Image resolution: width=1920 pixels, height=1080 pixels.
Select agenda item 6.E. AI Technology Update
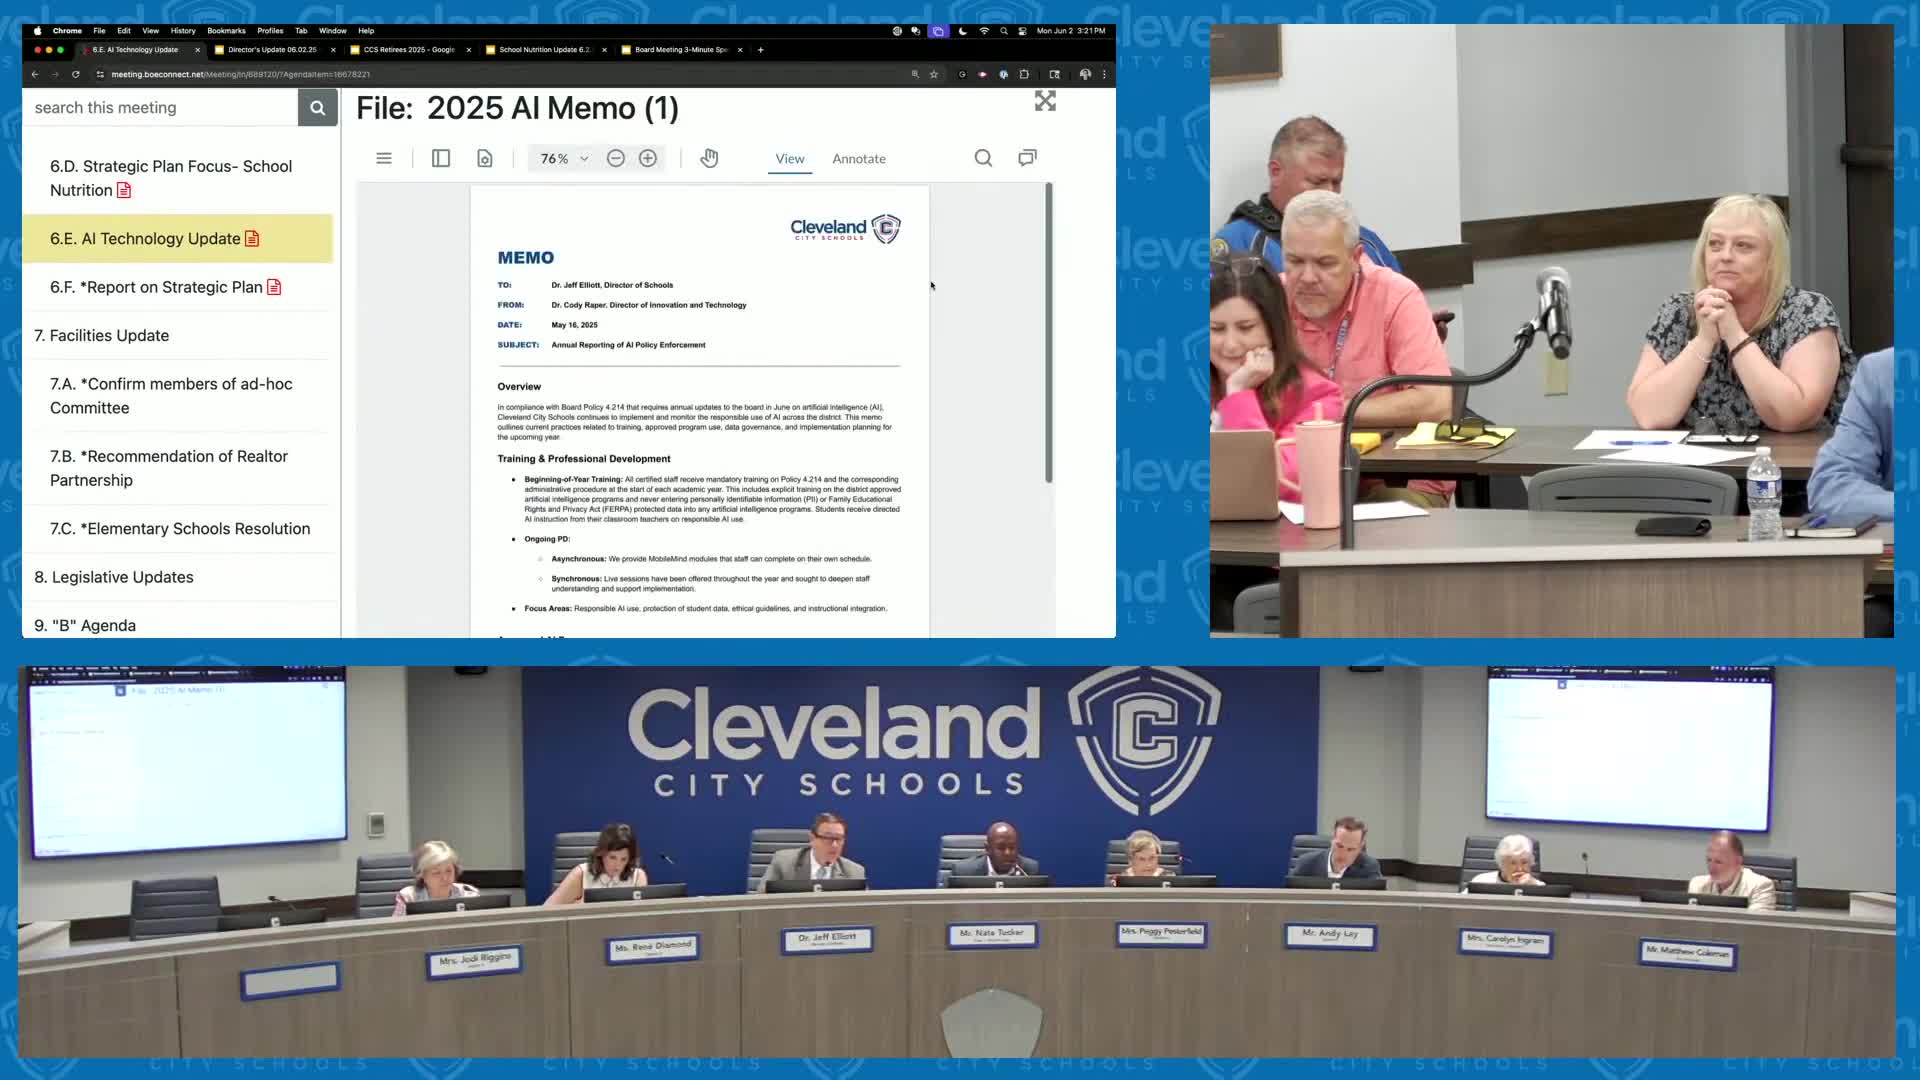point(178,238)
